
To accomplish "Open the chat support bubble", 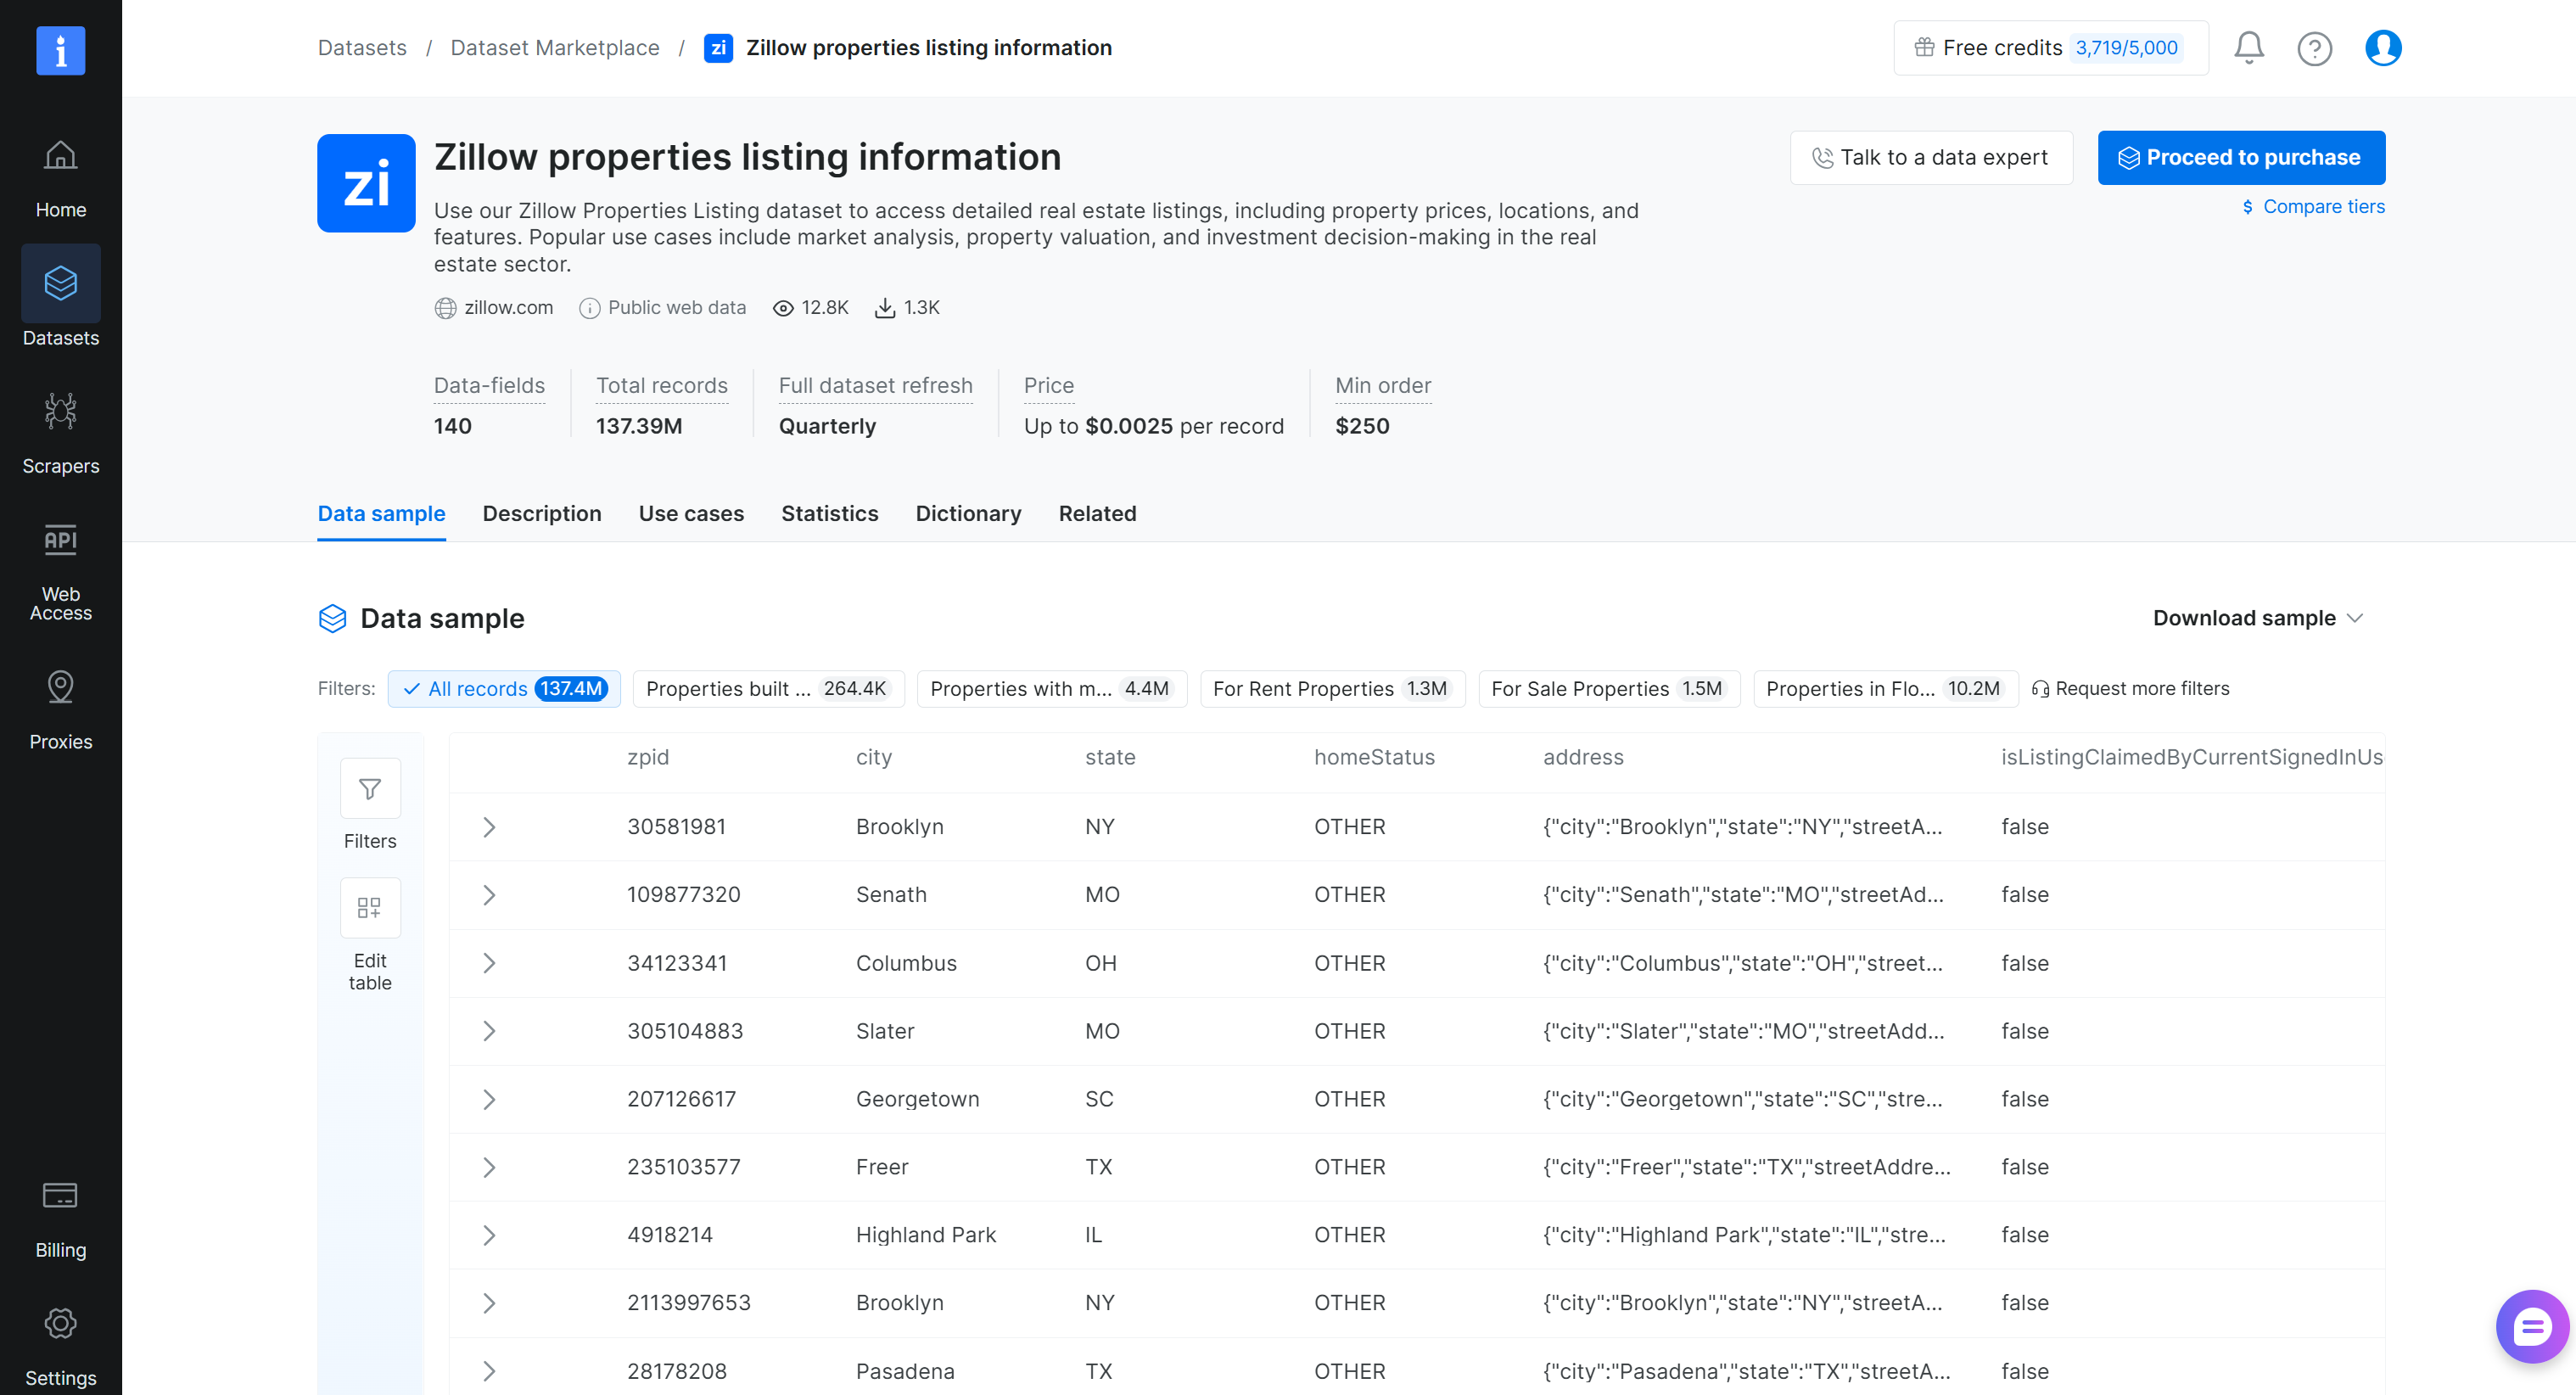I will pyautogui.click(x=2531, y=1327).
